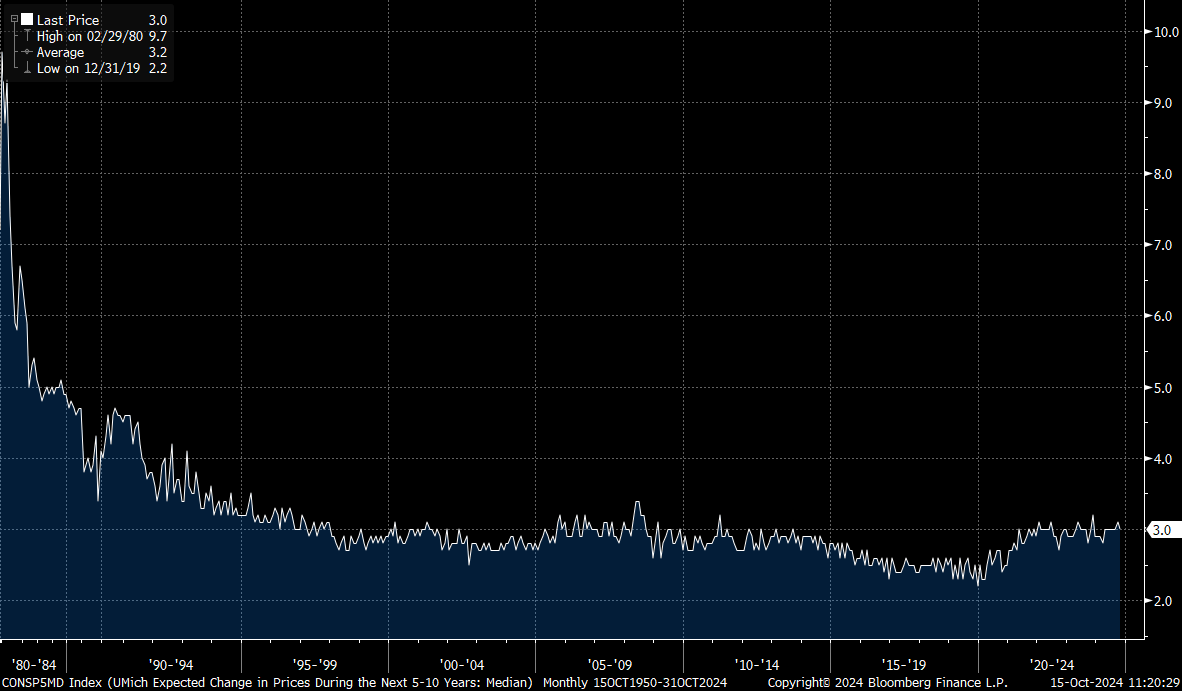The image size is (1182, 691).
Task: Click the 6.0 y-axis label
Action: [x=1162, y=316]
